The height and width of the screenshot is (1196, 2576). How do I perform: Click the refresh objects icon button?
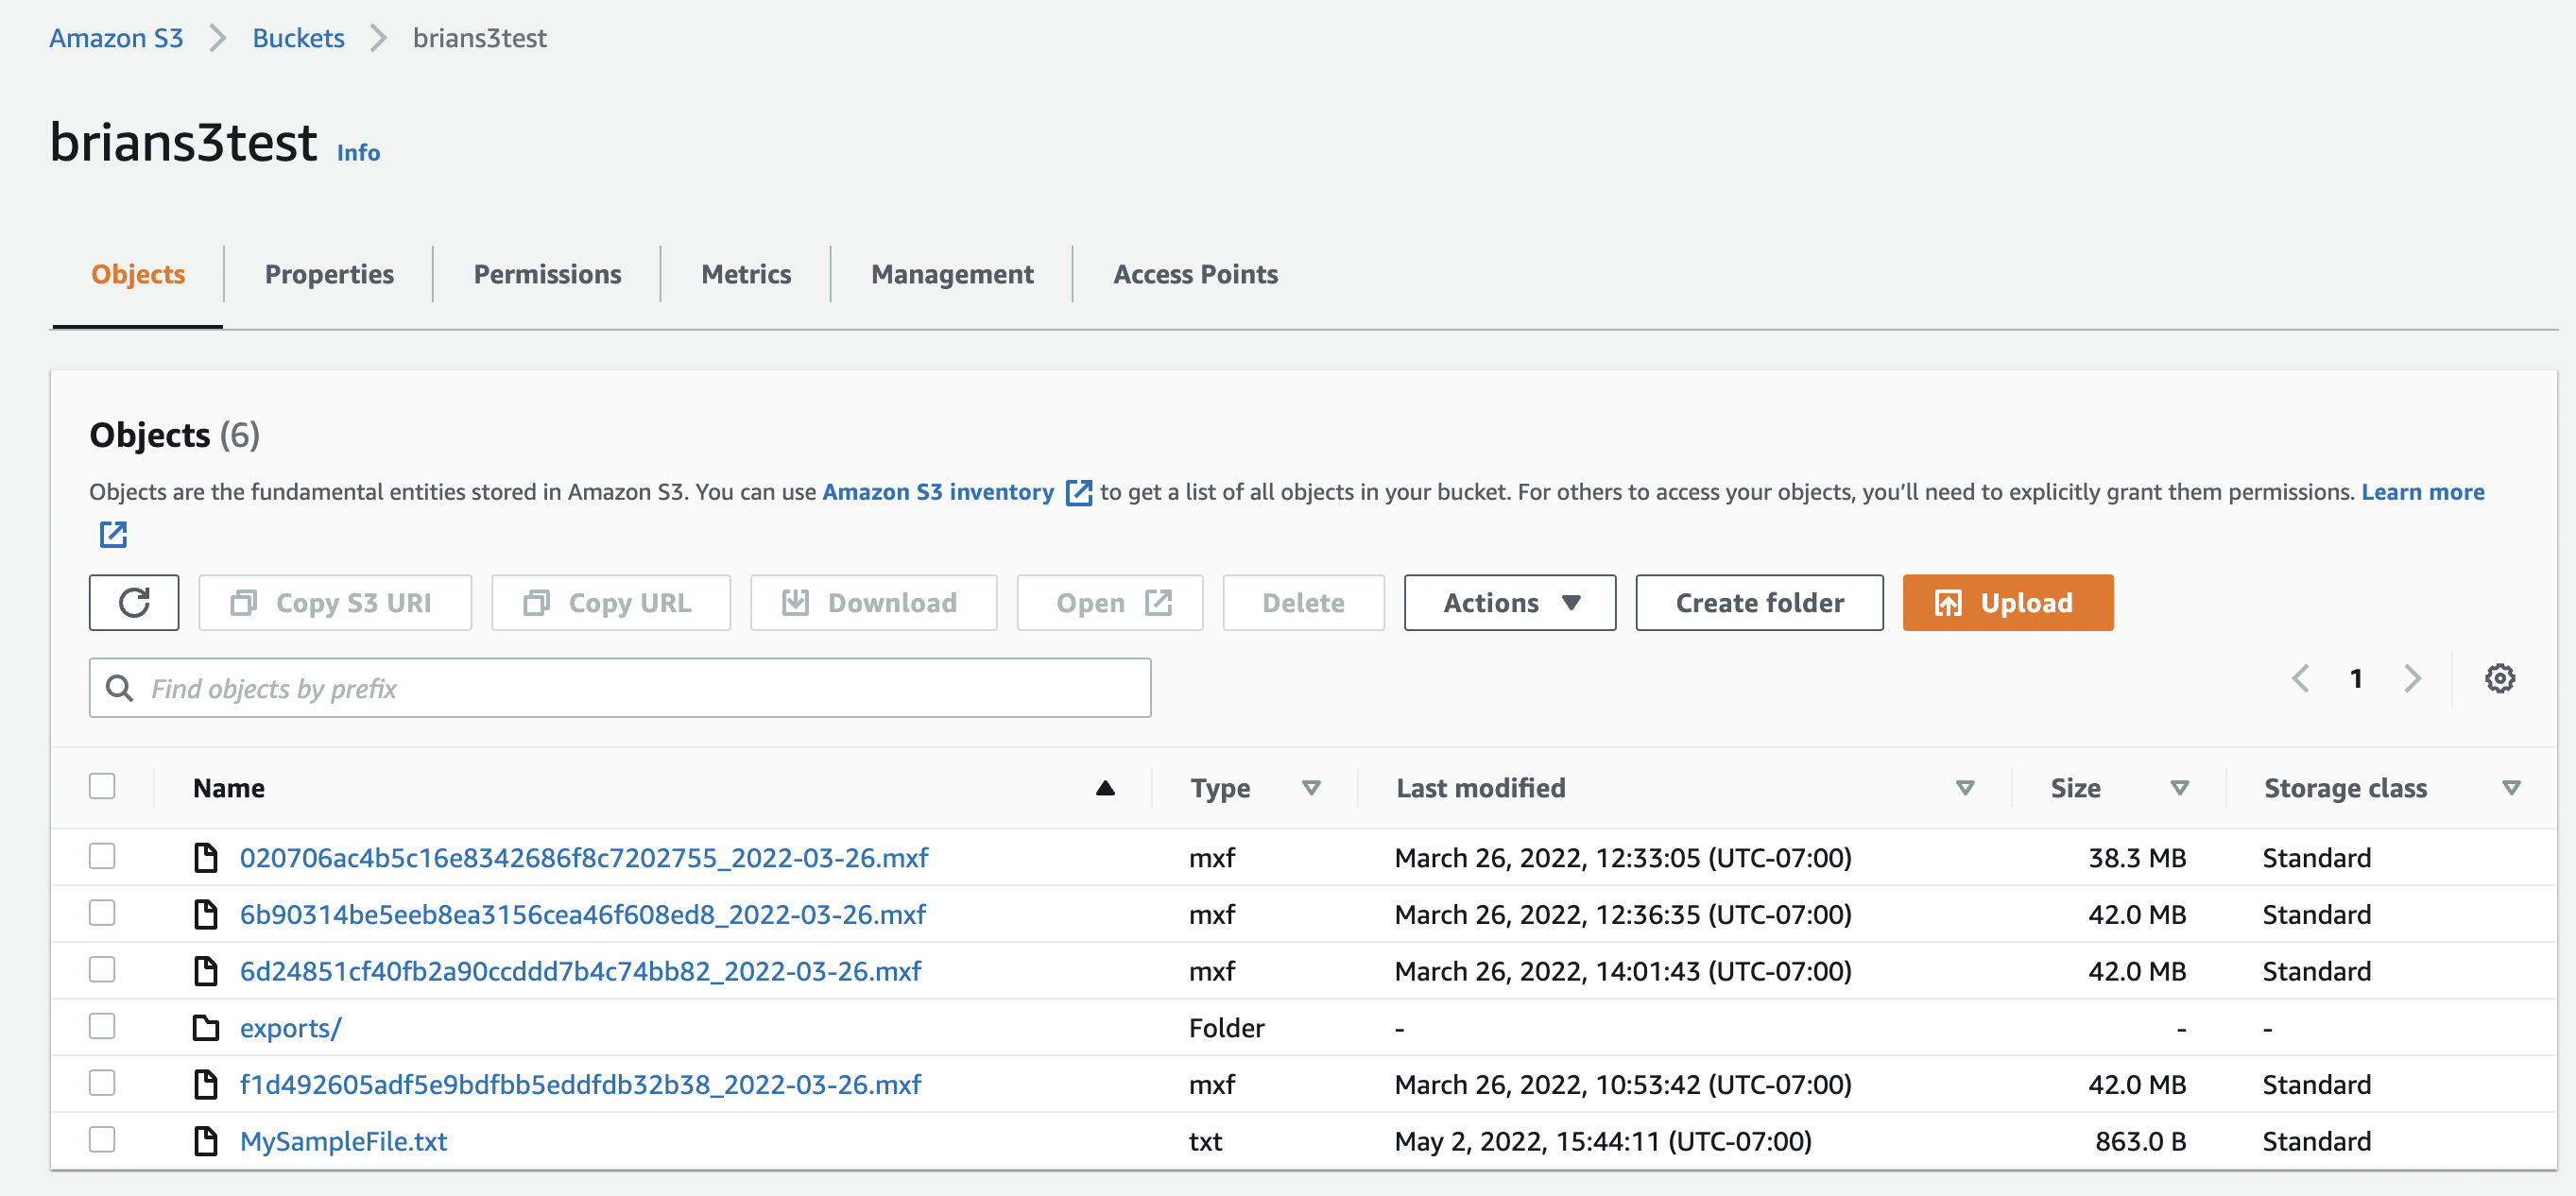pos(134,602)
